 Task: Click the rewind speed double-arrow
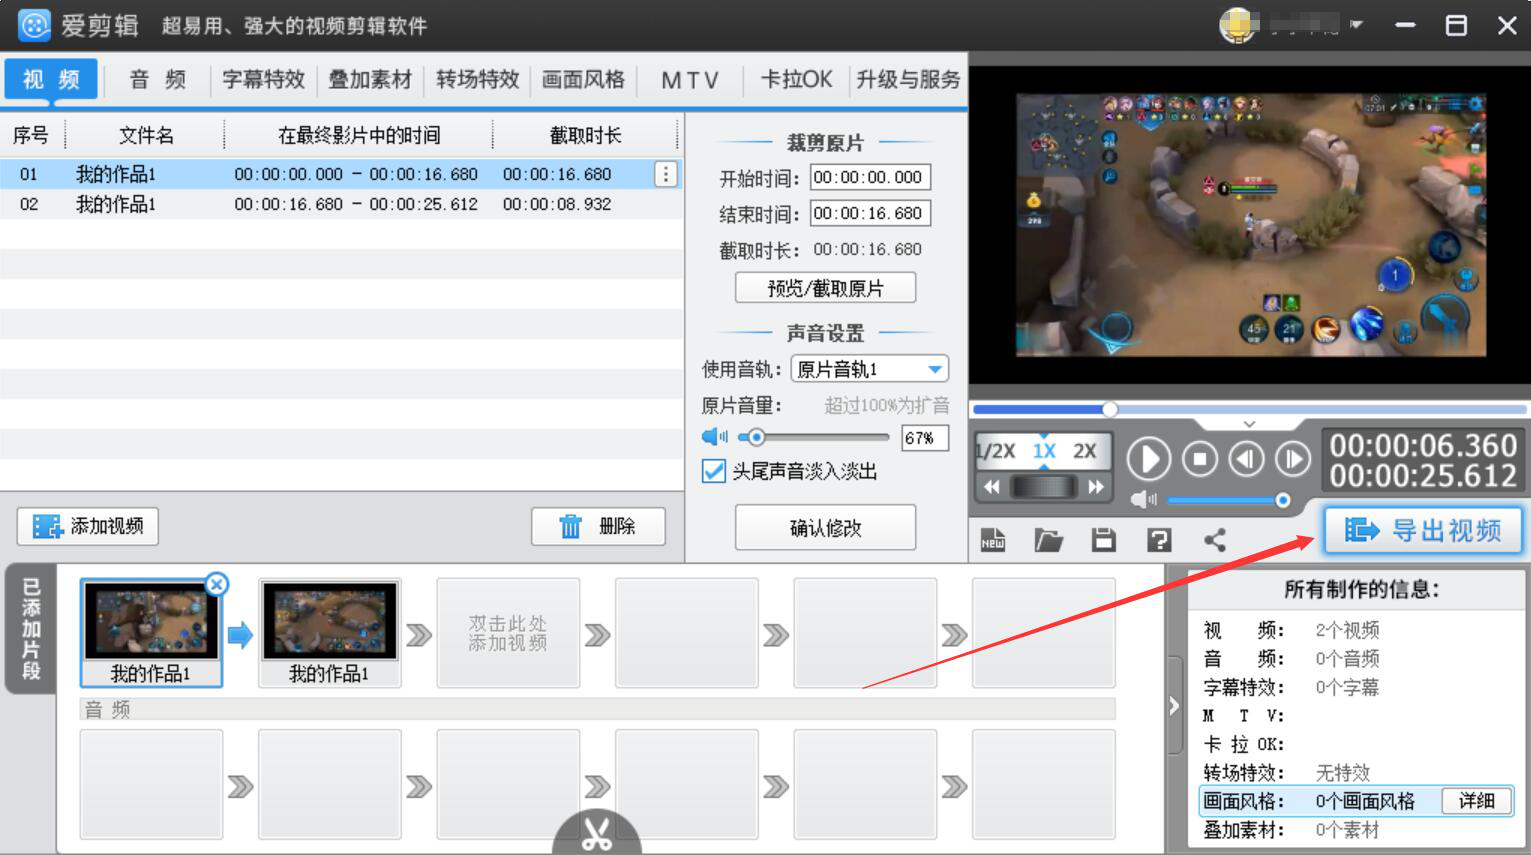click(x=992, y=487)
